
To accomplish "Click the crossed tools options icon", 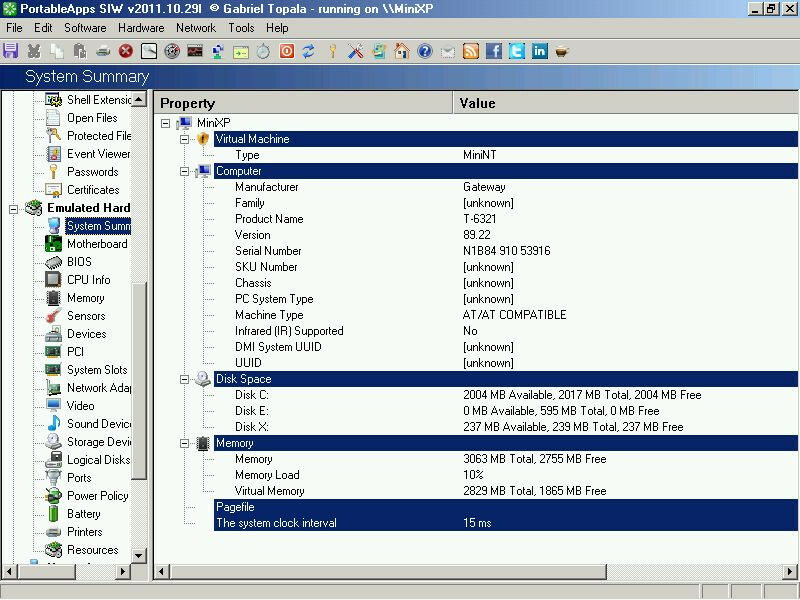I will point(356,51).
